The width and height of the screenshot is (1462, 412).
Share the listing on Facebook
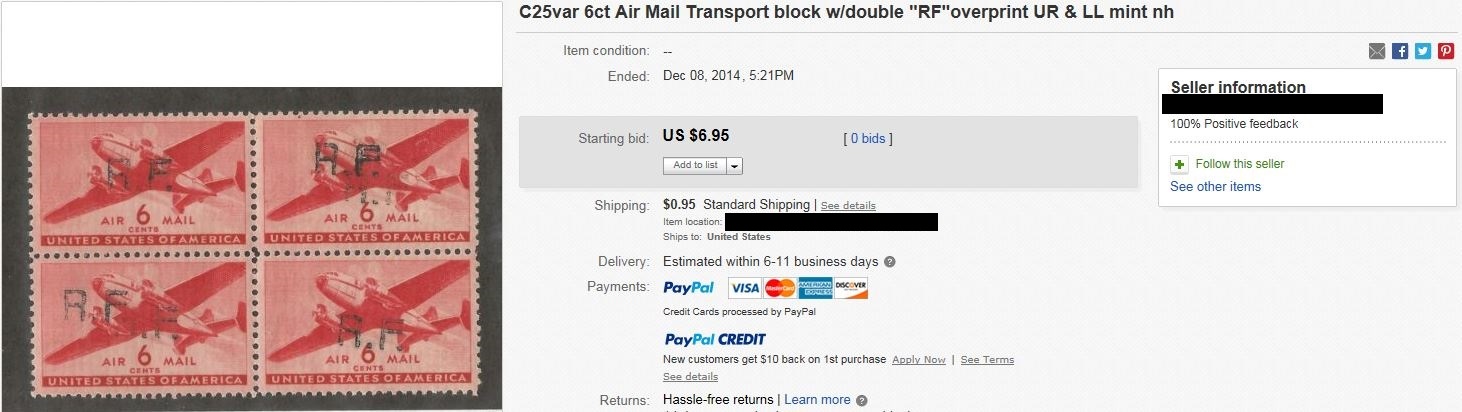click(1400, 51)
